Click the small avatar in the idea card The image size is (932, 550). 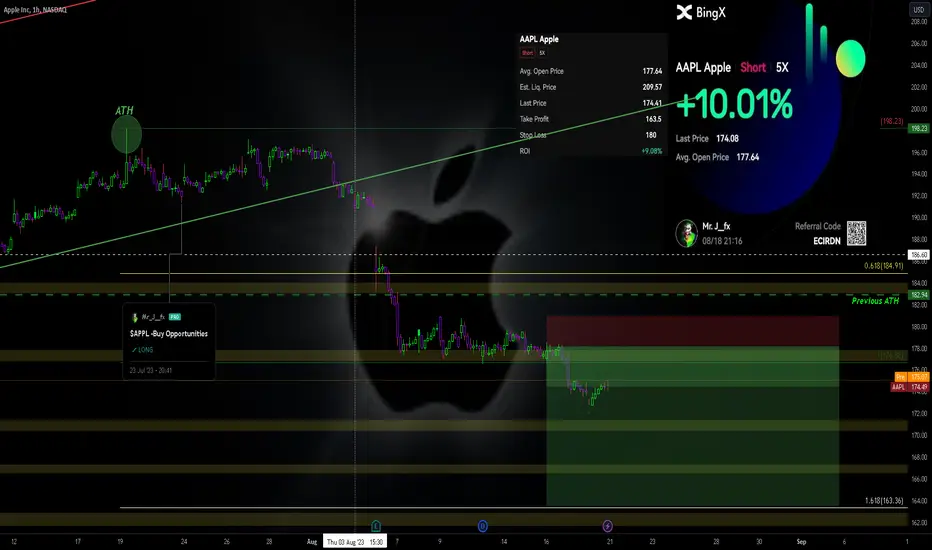134,317
